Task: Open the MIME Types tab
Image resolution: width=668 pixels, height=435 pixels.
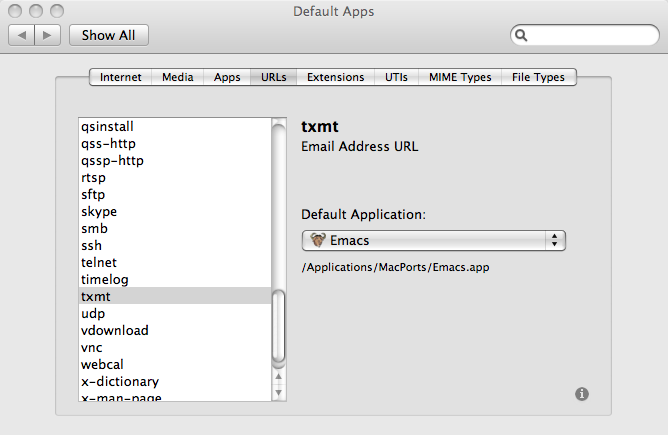Action: [460, 77]
